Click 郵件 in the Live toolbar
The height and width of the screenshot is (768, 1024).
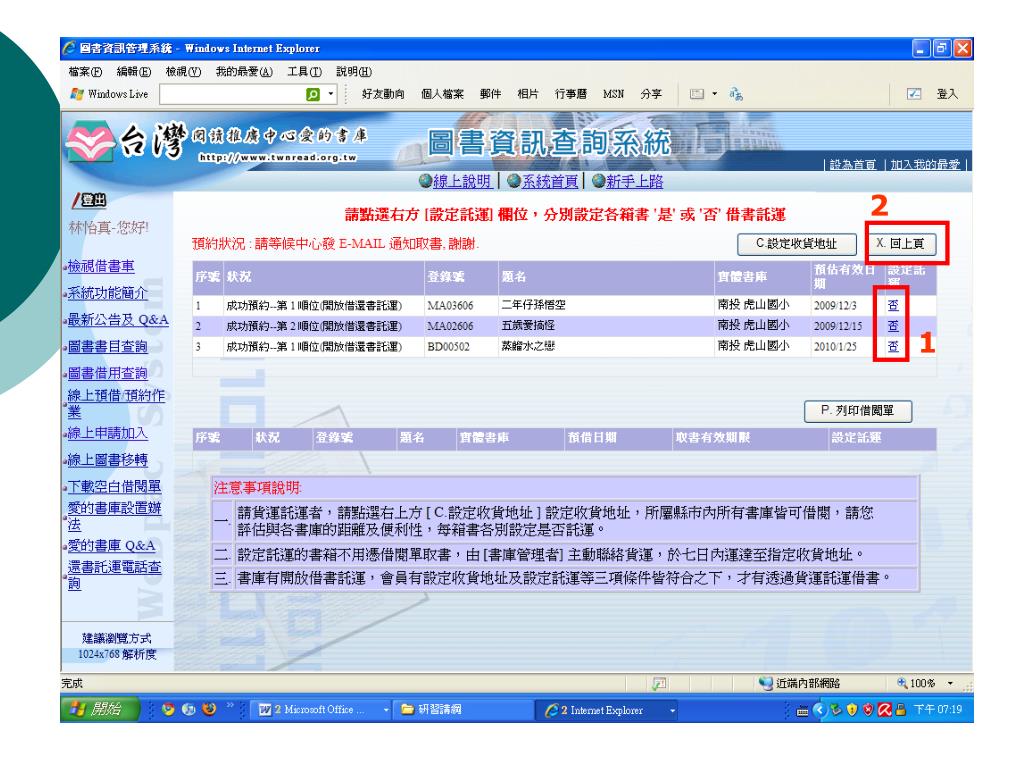click(490, 94)
